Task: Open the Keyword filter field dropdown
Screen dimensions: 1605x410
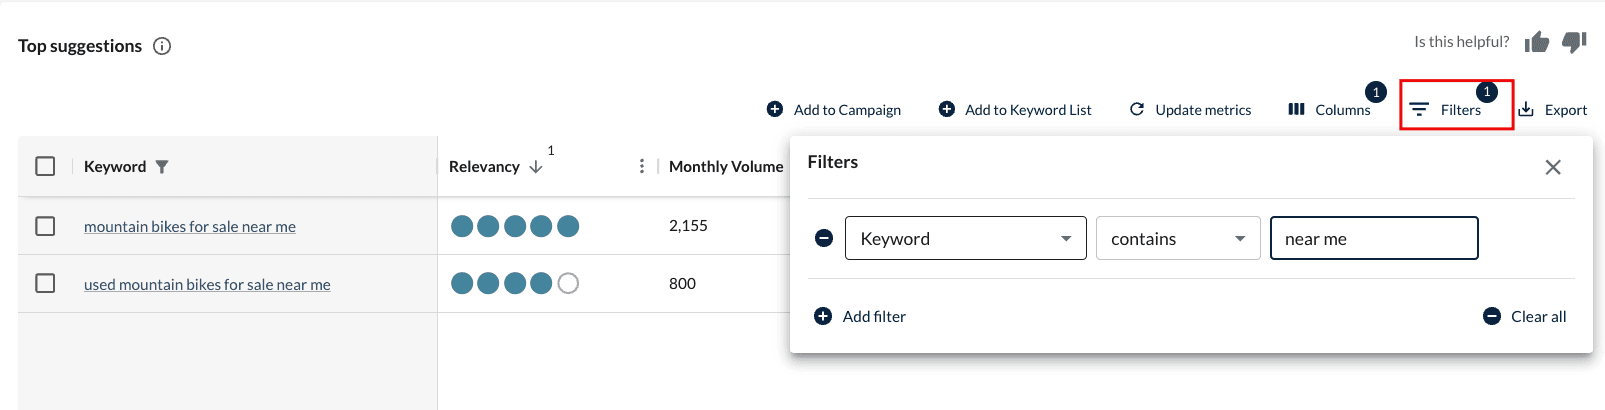Action: click(x=965, y=238)
